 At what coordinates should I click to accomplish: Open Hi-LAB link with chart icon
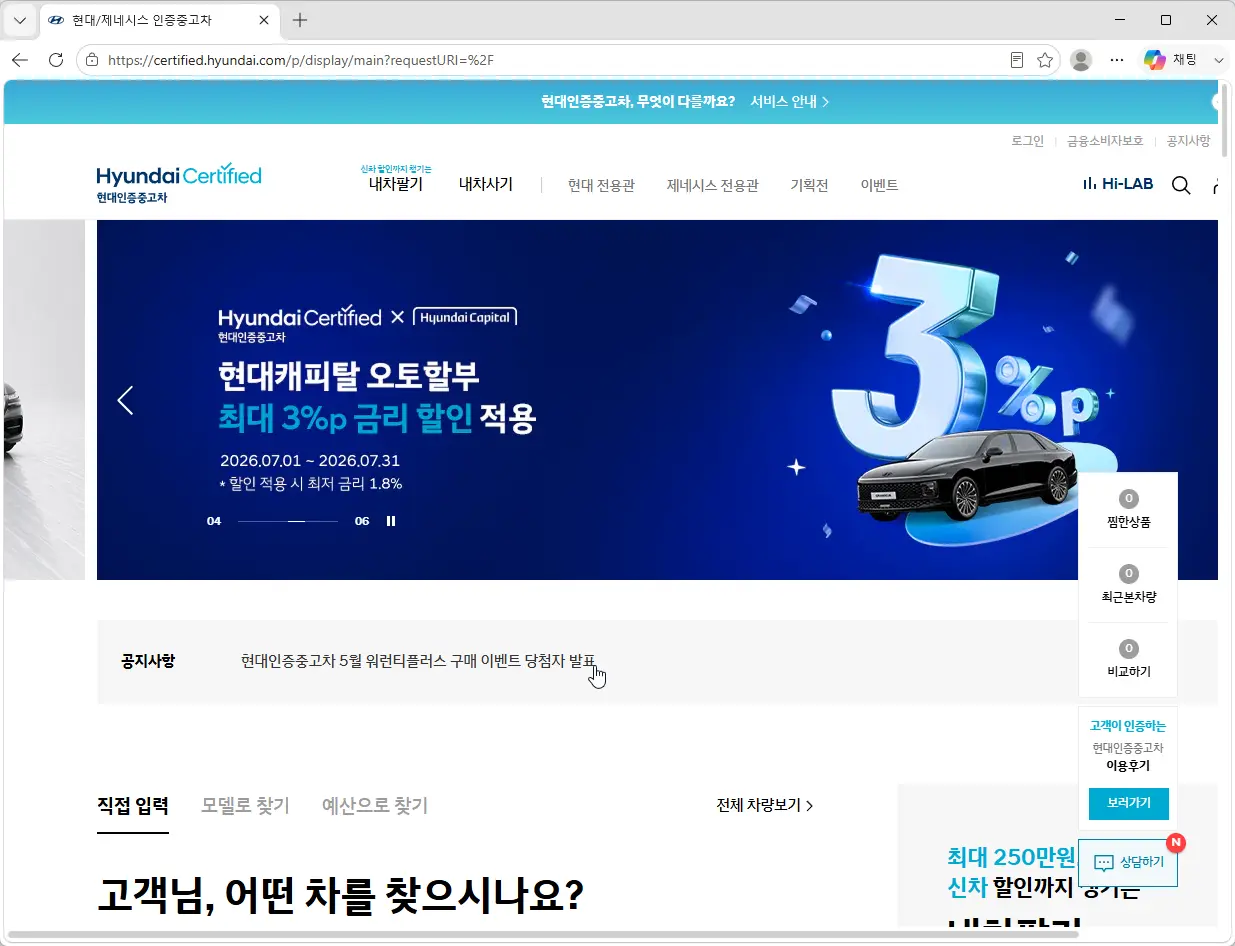(1118, 184)
